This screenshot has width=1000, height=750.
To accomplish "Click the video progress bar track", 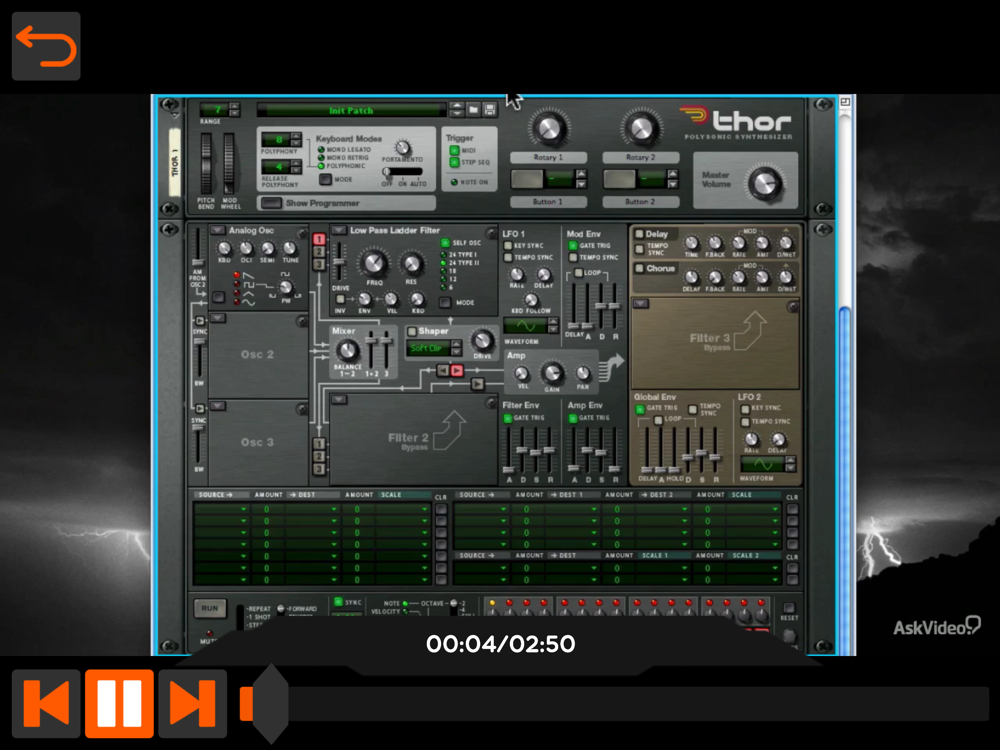I will [x=614, y=704].
